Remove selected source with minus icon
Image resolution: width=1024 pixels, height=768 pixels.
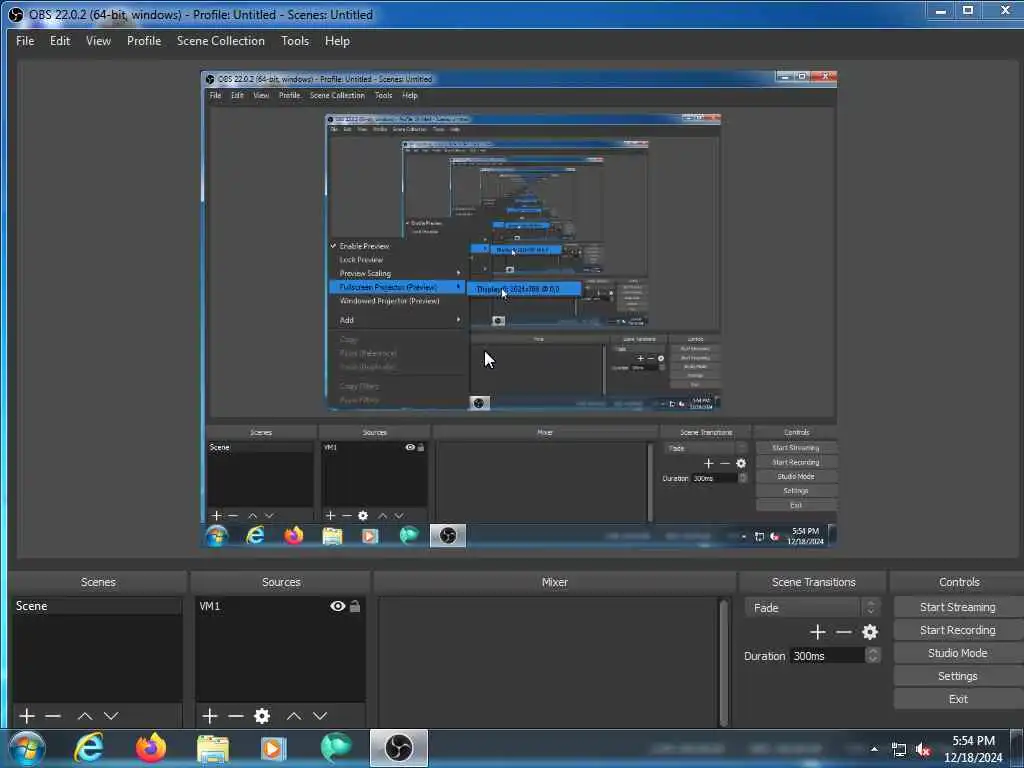click(236, 716)
